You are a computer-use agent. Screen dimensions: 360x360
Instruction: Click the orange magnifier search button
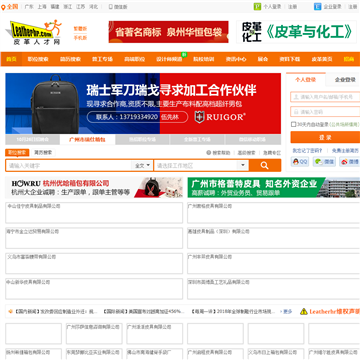pos(265,165)
